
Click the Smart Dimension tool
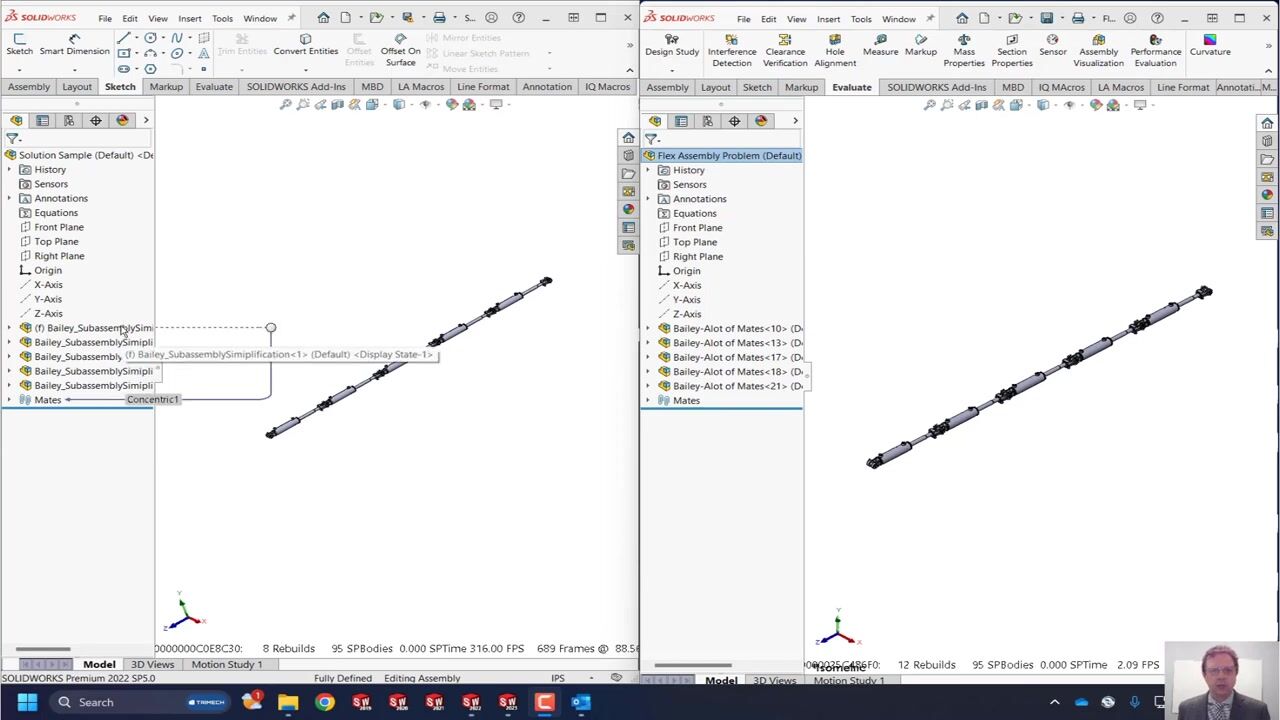pyautogui.click(x=74, y=45)
